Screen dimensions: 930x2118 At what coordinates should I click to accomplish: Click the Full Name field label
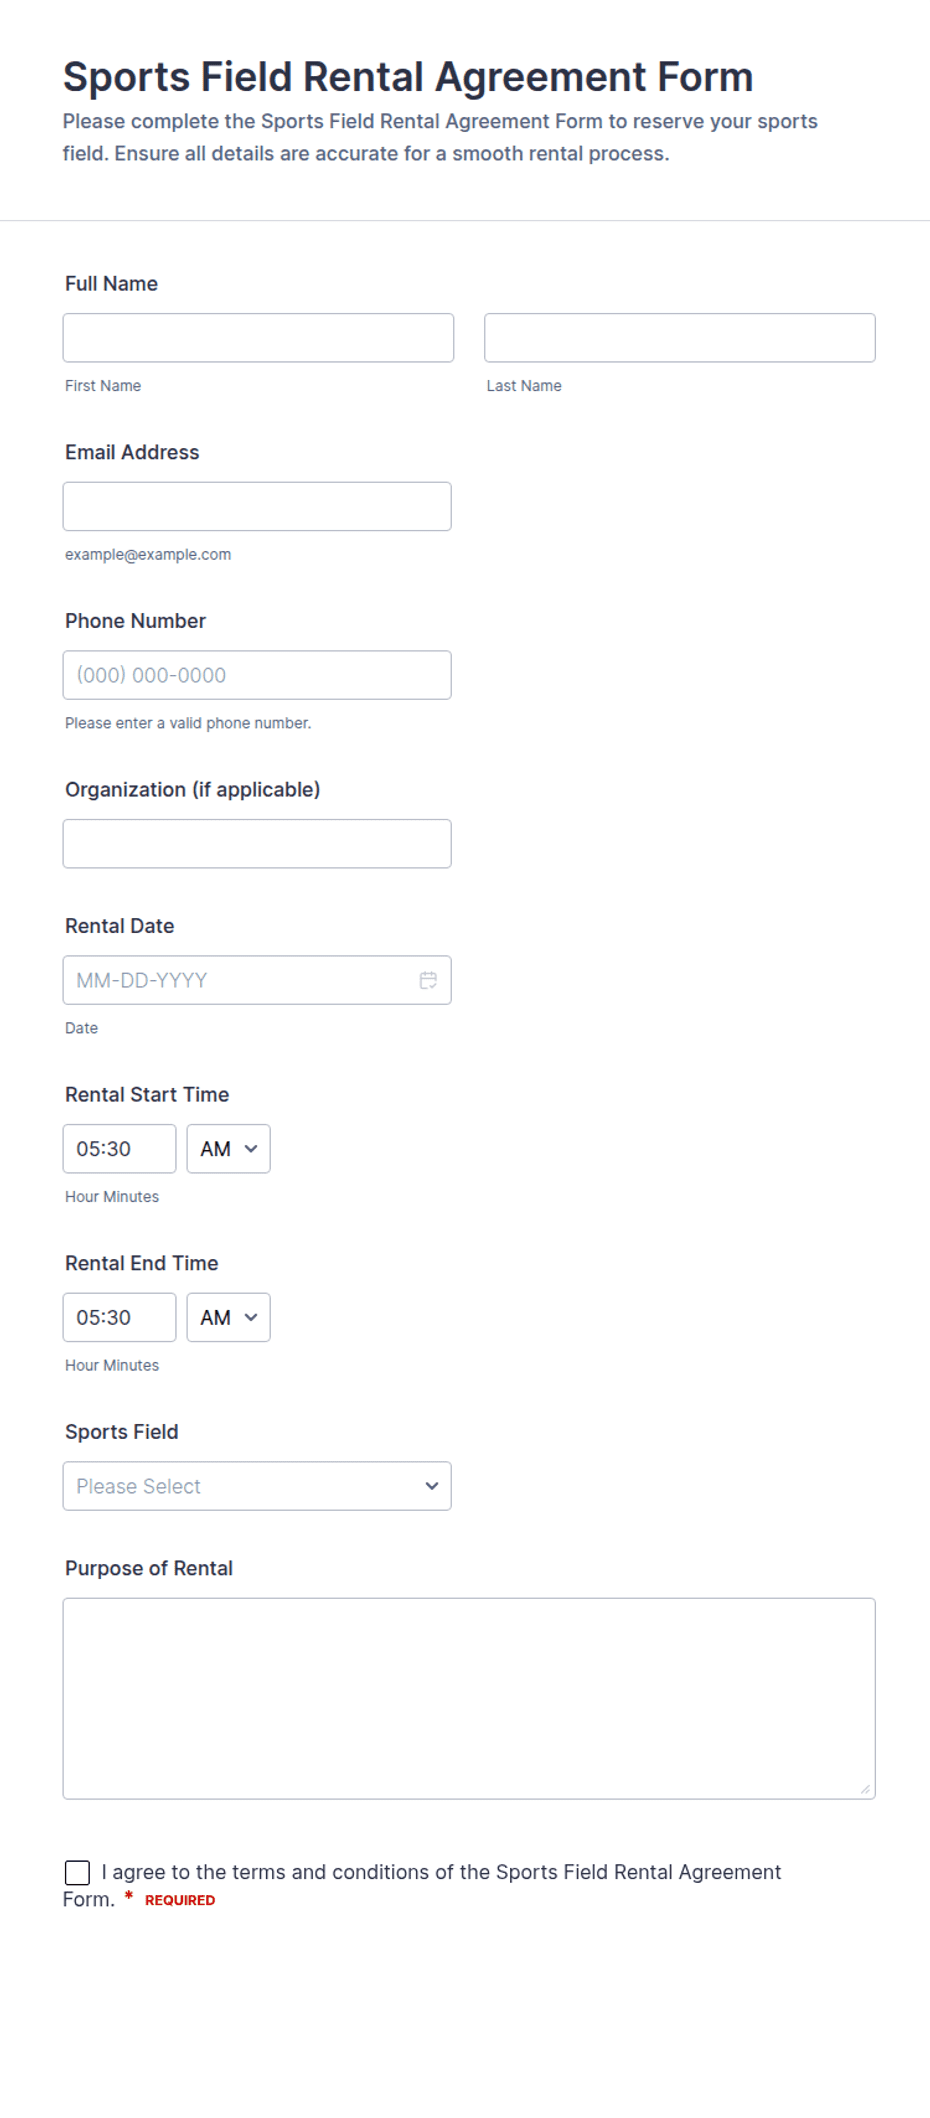pos(111,284)
